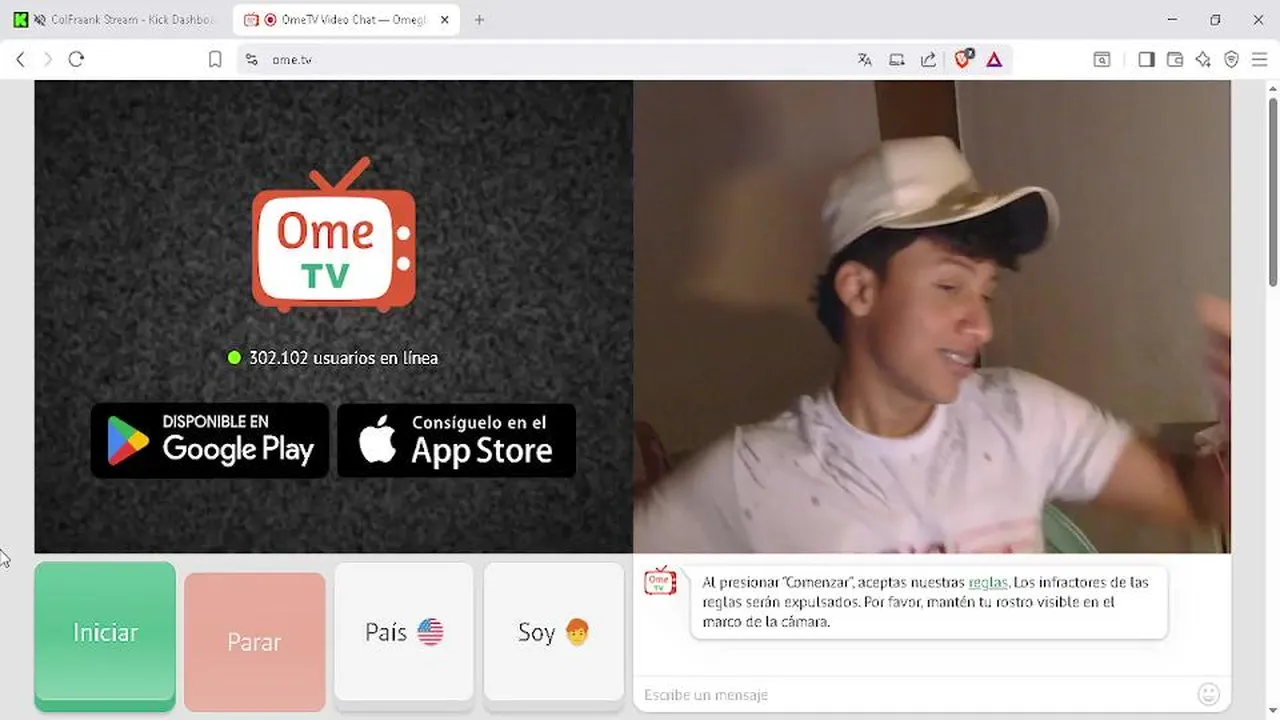Click the Consíguelo en el App Store badge
The height and width of the screenshot is (720, 1280).
(x=456, y=440)
